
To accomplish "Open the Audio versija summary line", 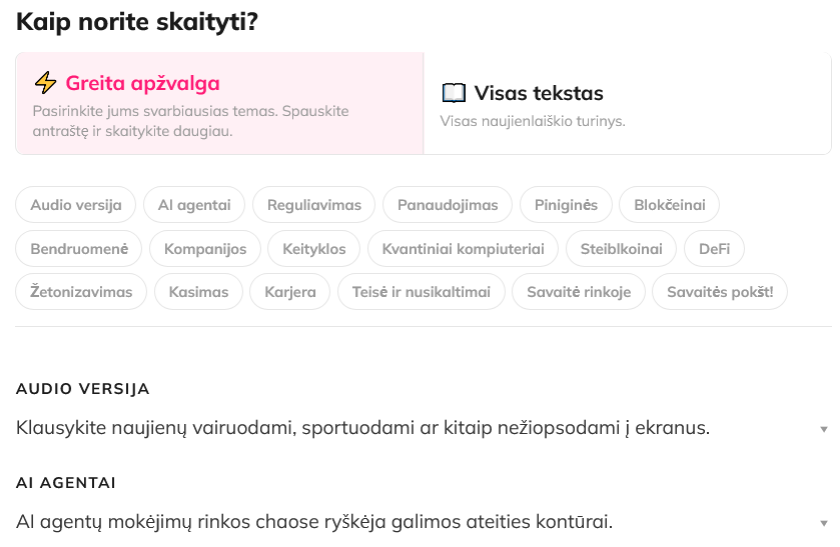I will click(x=363, y=428).
